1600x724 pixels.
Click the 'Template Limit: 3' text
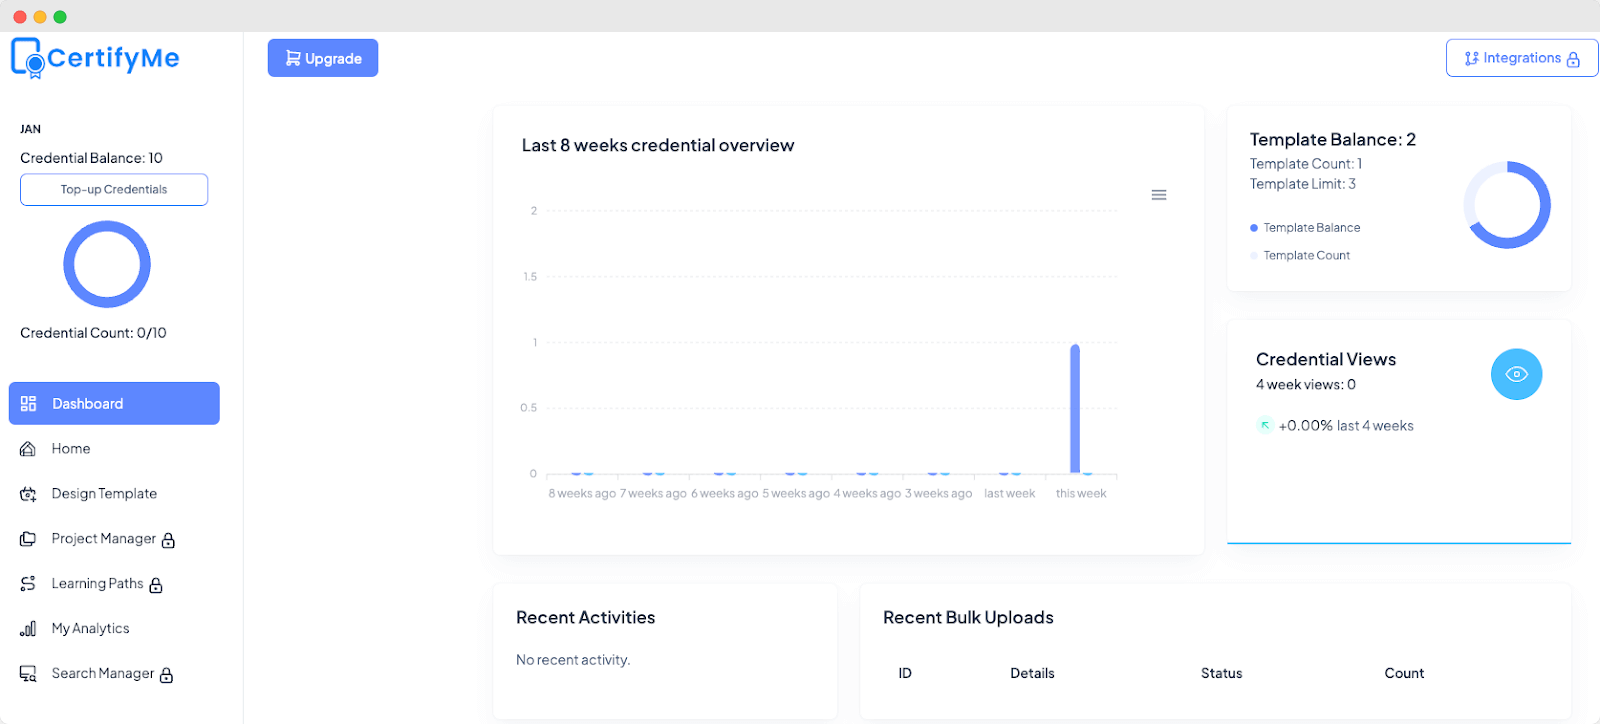coord(1303,184)
